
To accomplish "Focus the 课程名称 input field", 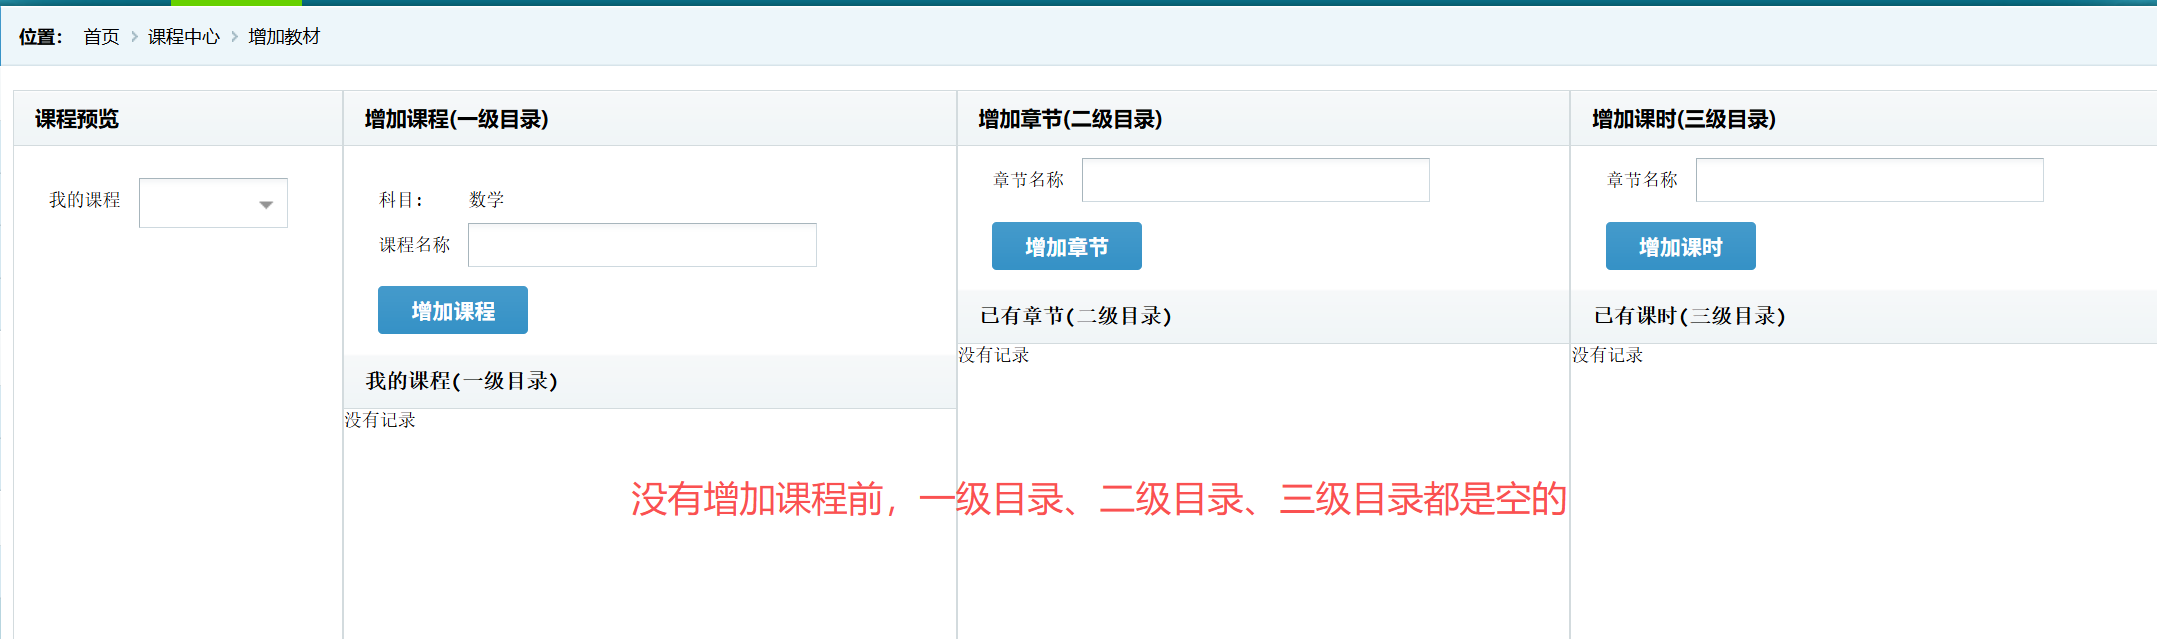I will coord(642,245).
